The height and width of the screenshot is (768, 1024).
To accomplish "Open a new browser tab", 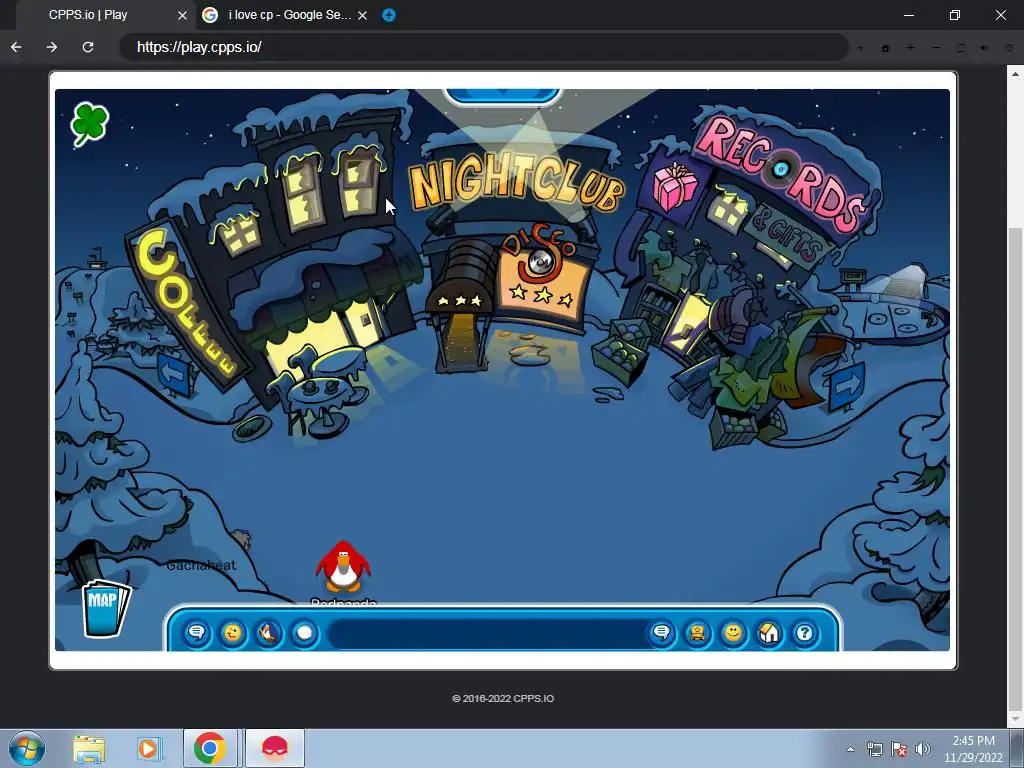I will coord(389,15).
